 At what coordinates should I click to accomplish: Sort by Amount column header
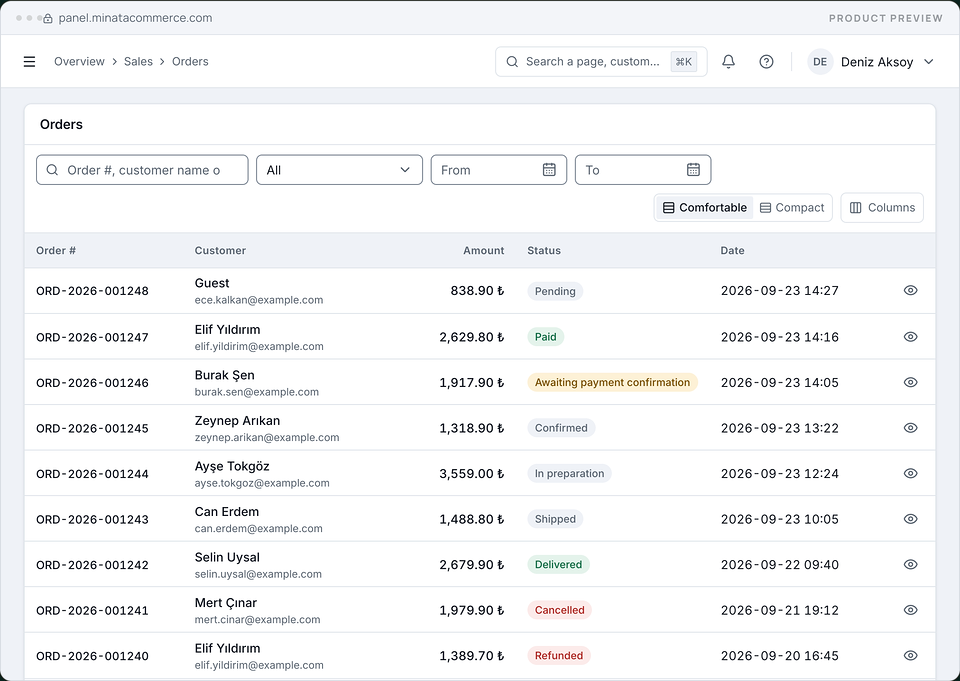pyautogui.click(x=483, y=250)
